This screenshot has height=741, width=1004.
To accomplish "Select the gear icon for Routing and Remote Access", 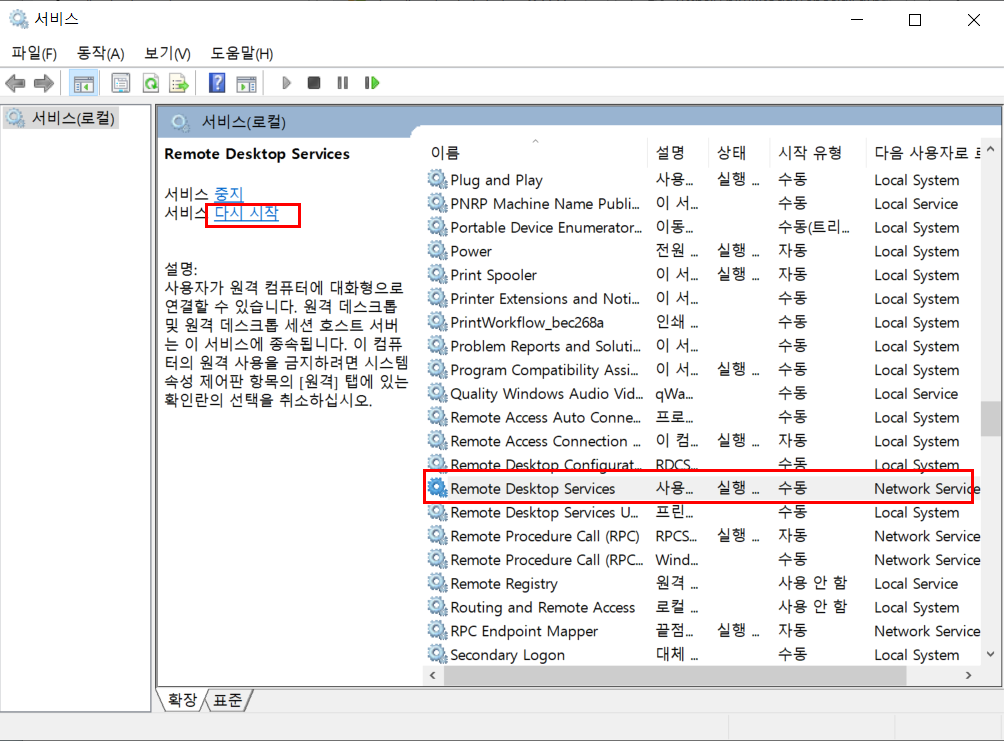I will 437,607.
